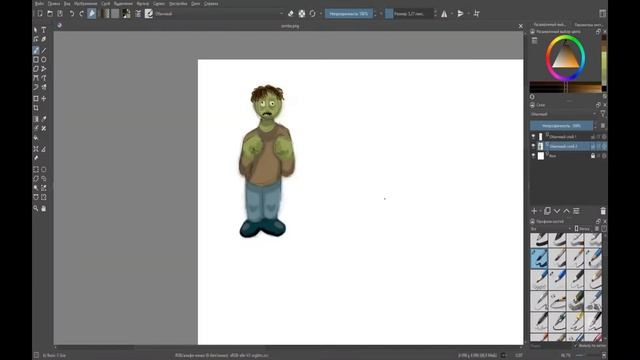Image resolution: width=640 pixels, height=360 pixels.
Task: Open the layer blending mode dropdown
Action: tap(564, 114)
